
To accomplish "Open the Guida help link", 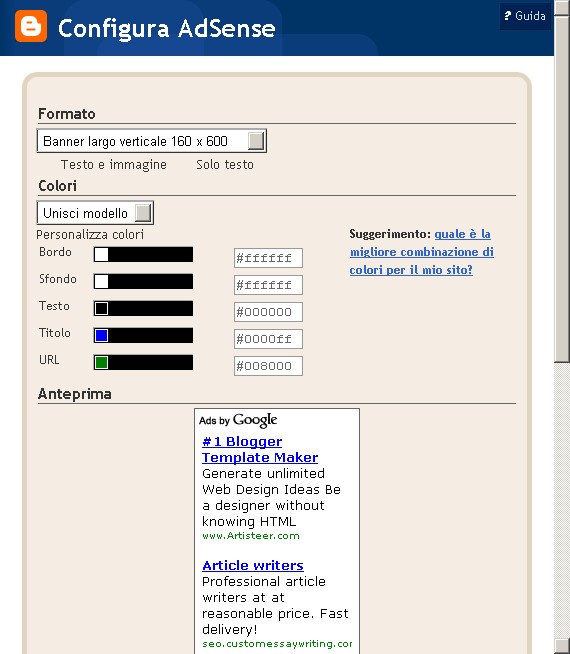I will (x=525, y=16).
